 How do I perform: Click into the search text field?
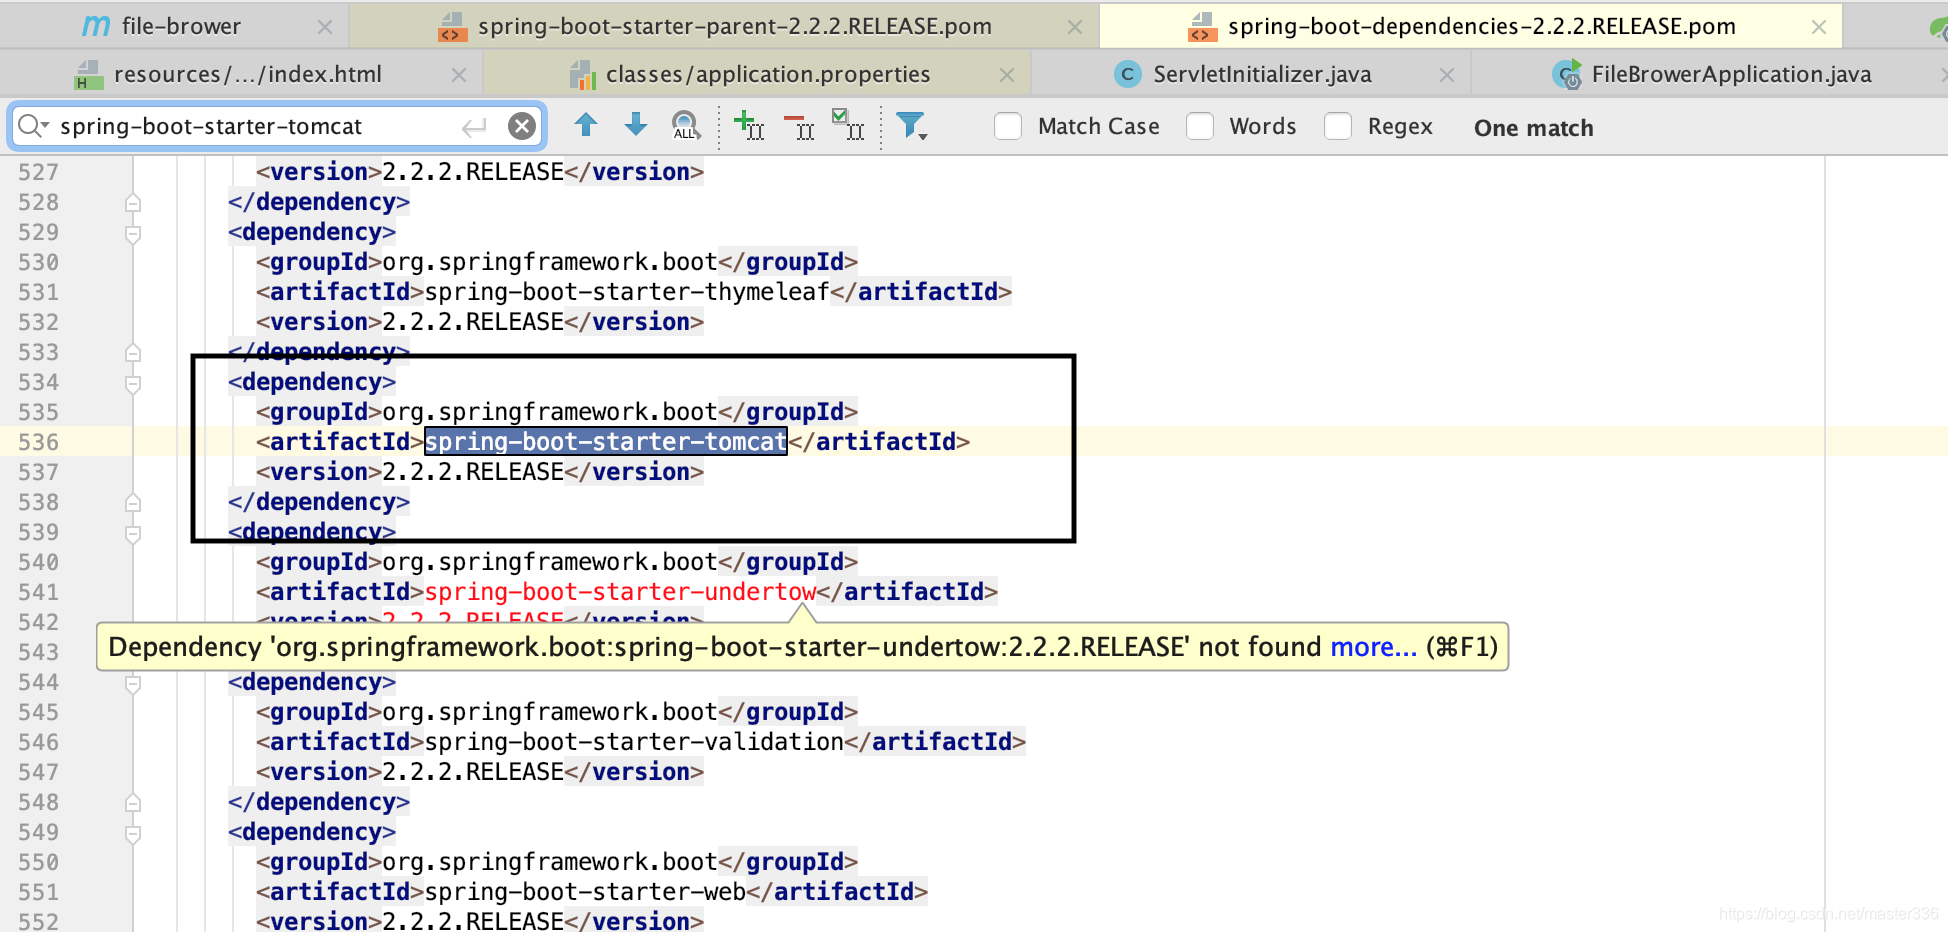point(255,126)
